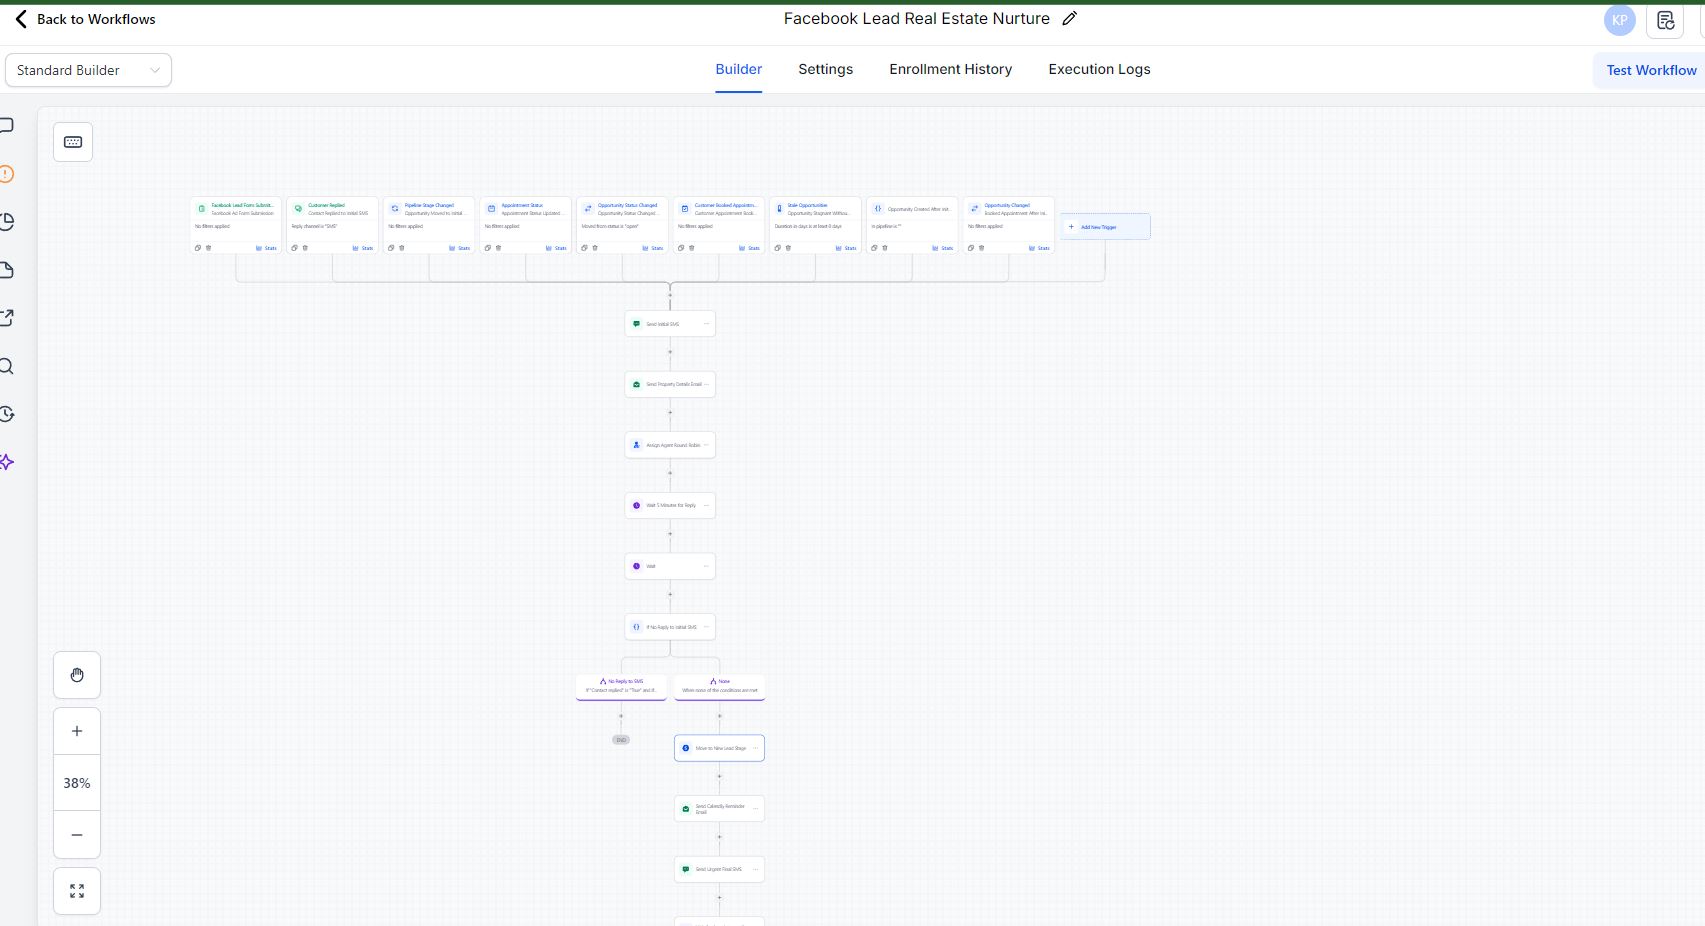This screenshot has width=1705, height=926.
Task: Click the keyboard shortcuts icon on canvas
Action: [x=73, y=142]
